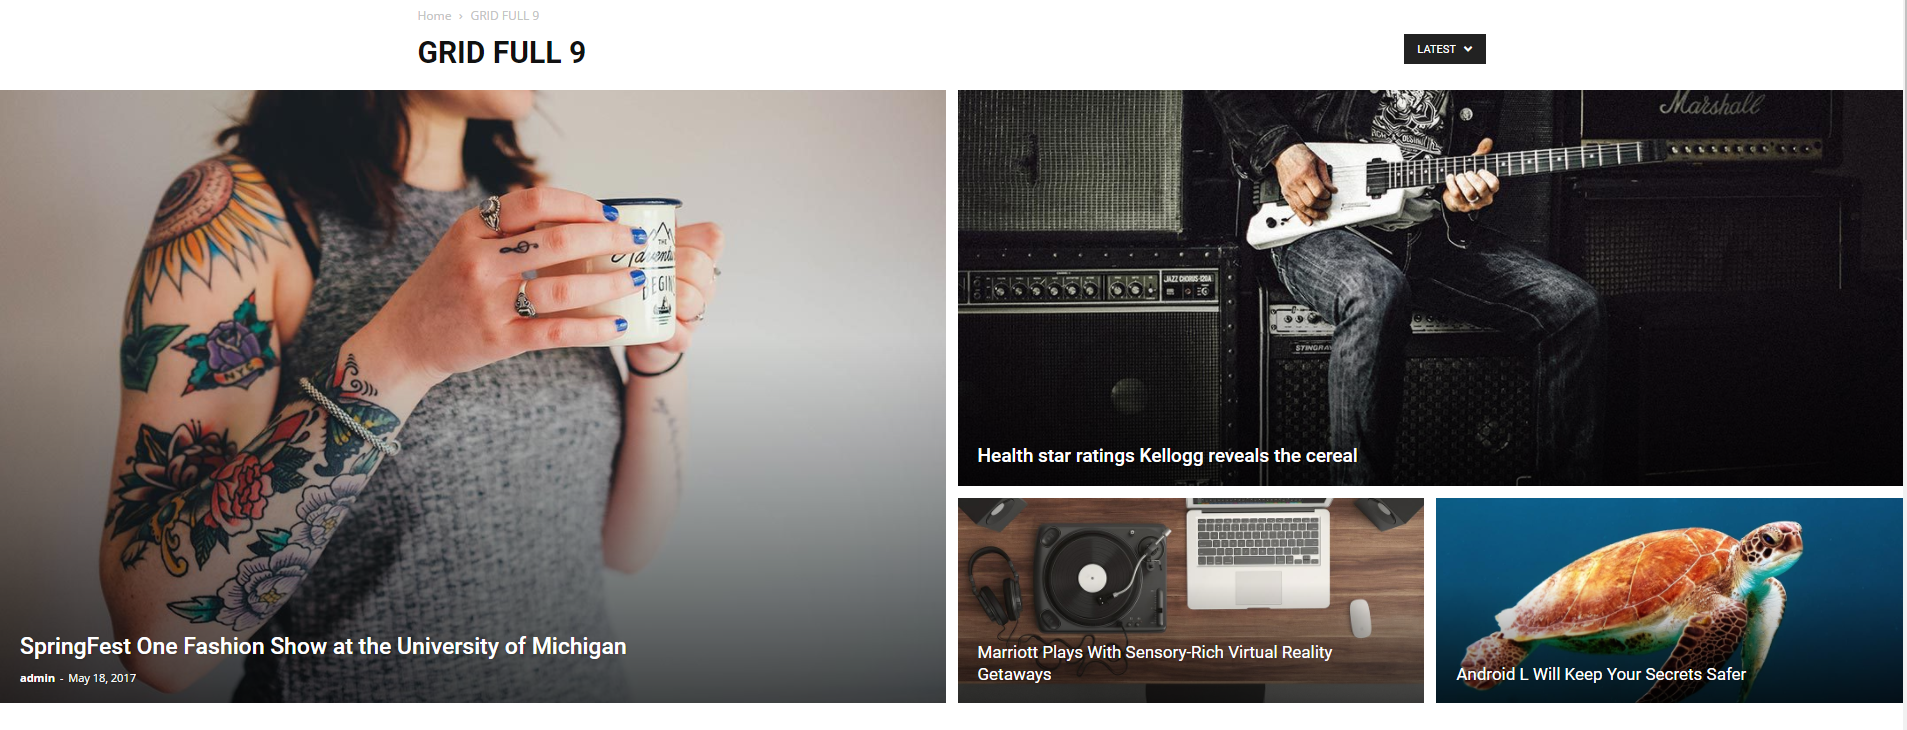Click the May 18, 2017 date
Screen dimensions: 1907x730
102,678
